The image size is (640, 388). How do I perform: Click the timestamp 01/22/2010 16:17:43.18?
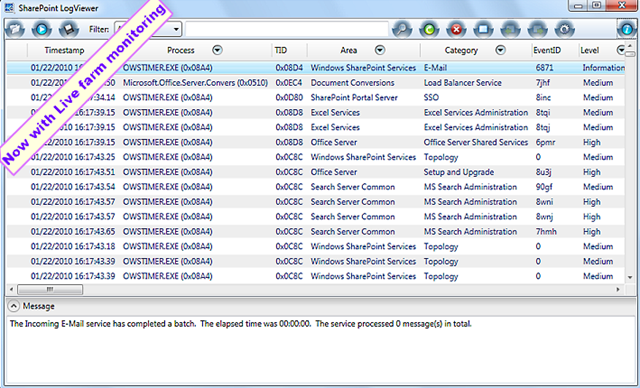tap(73, 246)
